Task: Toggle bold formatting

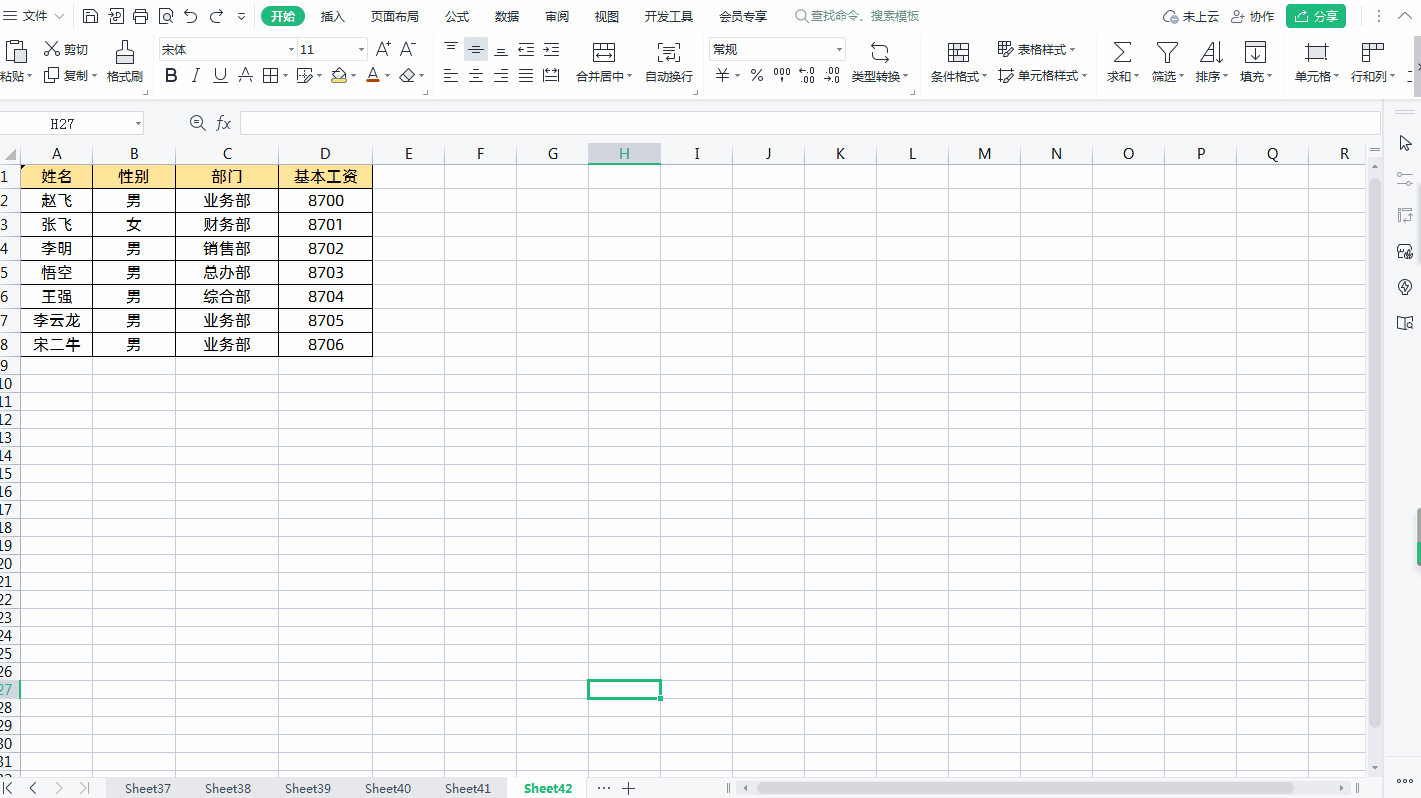Action: point(171,75)
